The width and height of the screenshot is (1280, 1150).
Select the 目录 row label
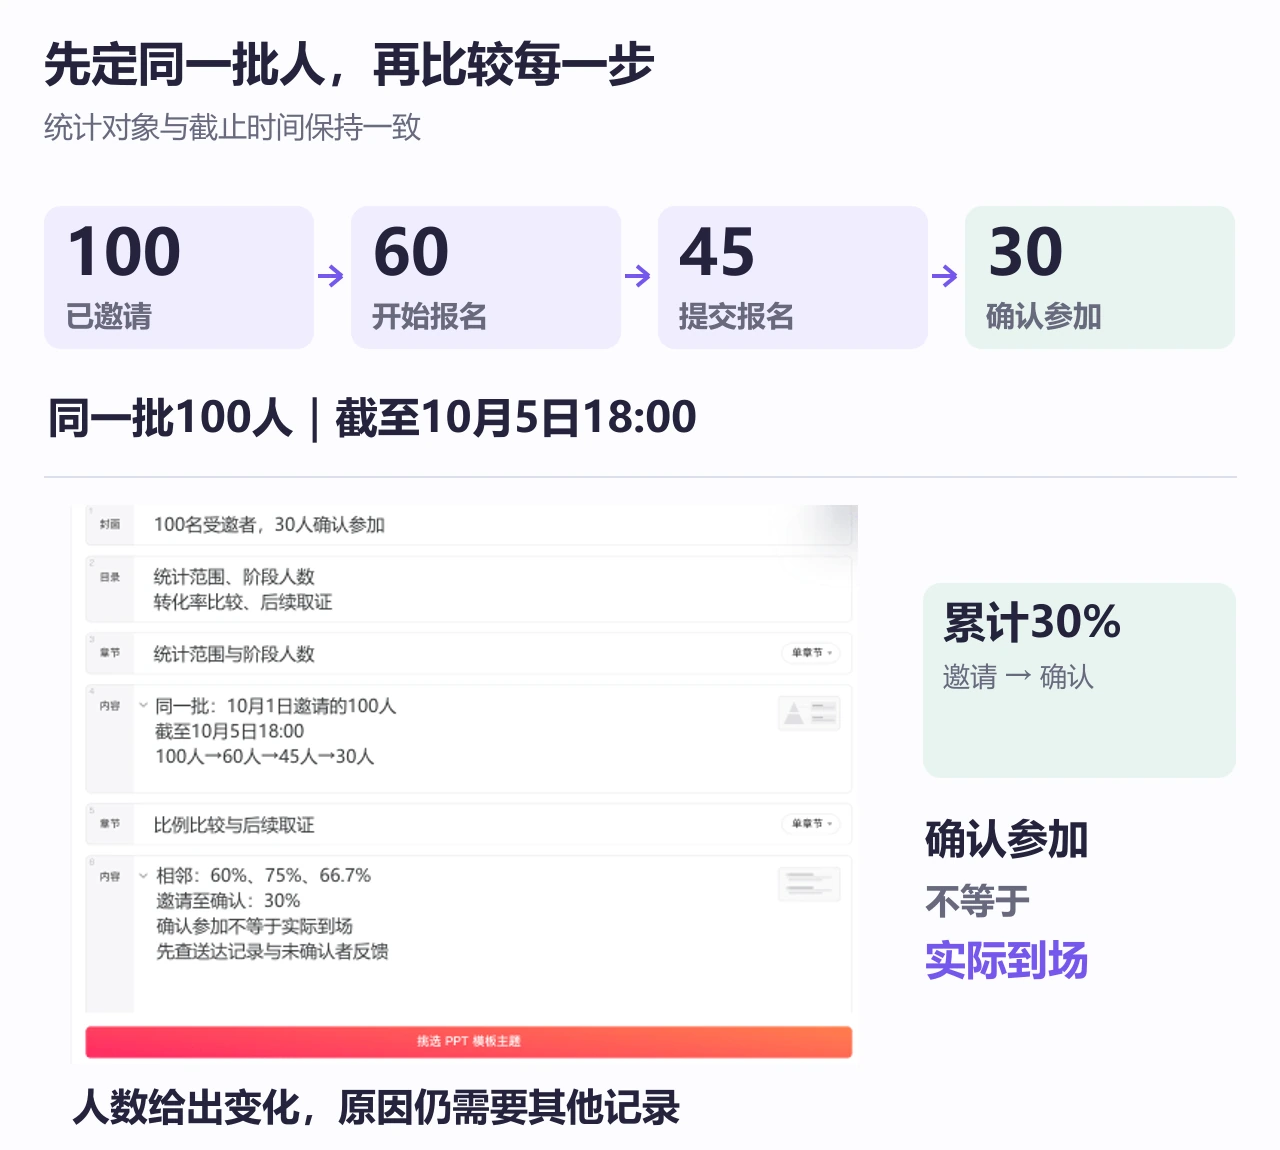pos(110,577)
